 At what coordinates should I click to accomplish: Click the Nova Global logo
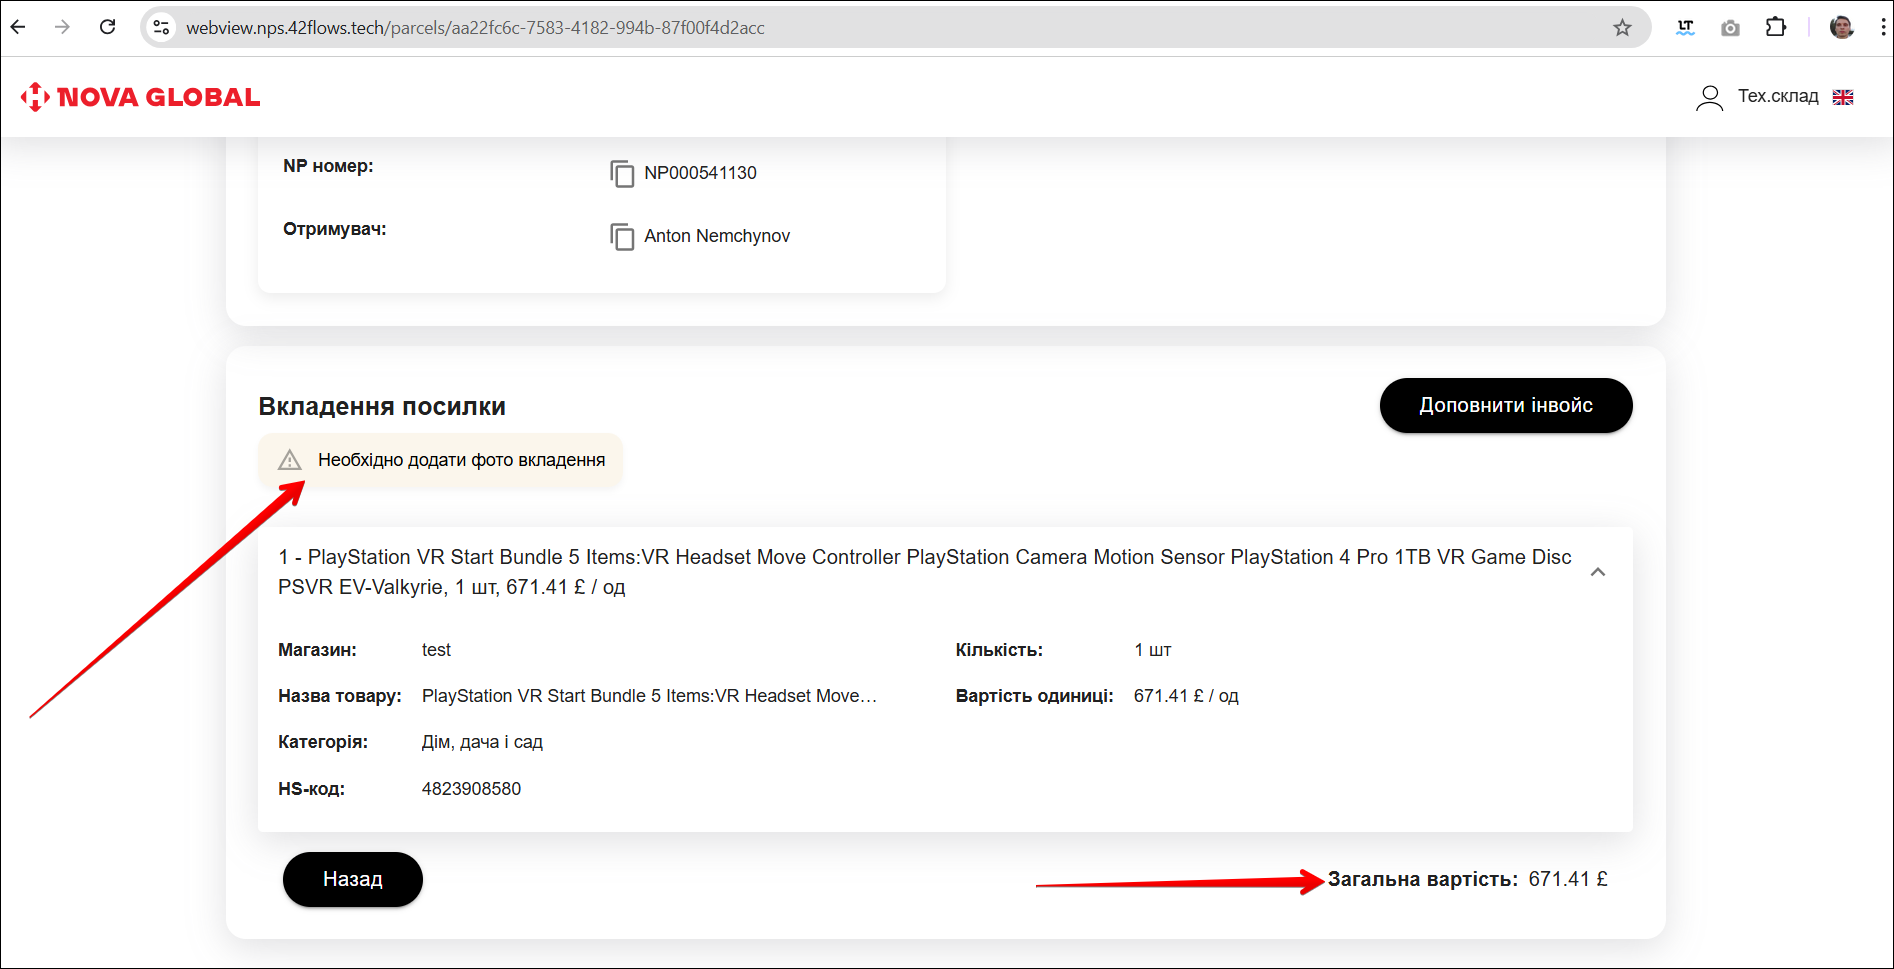coord(140,97)
